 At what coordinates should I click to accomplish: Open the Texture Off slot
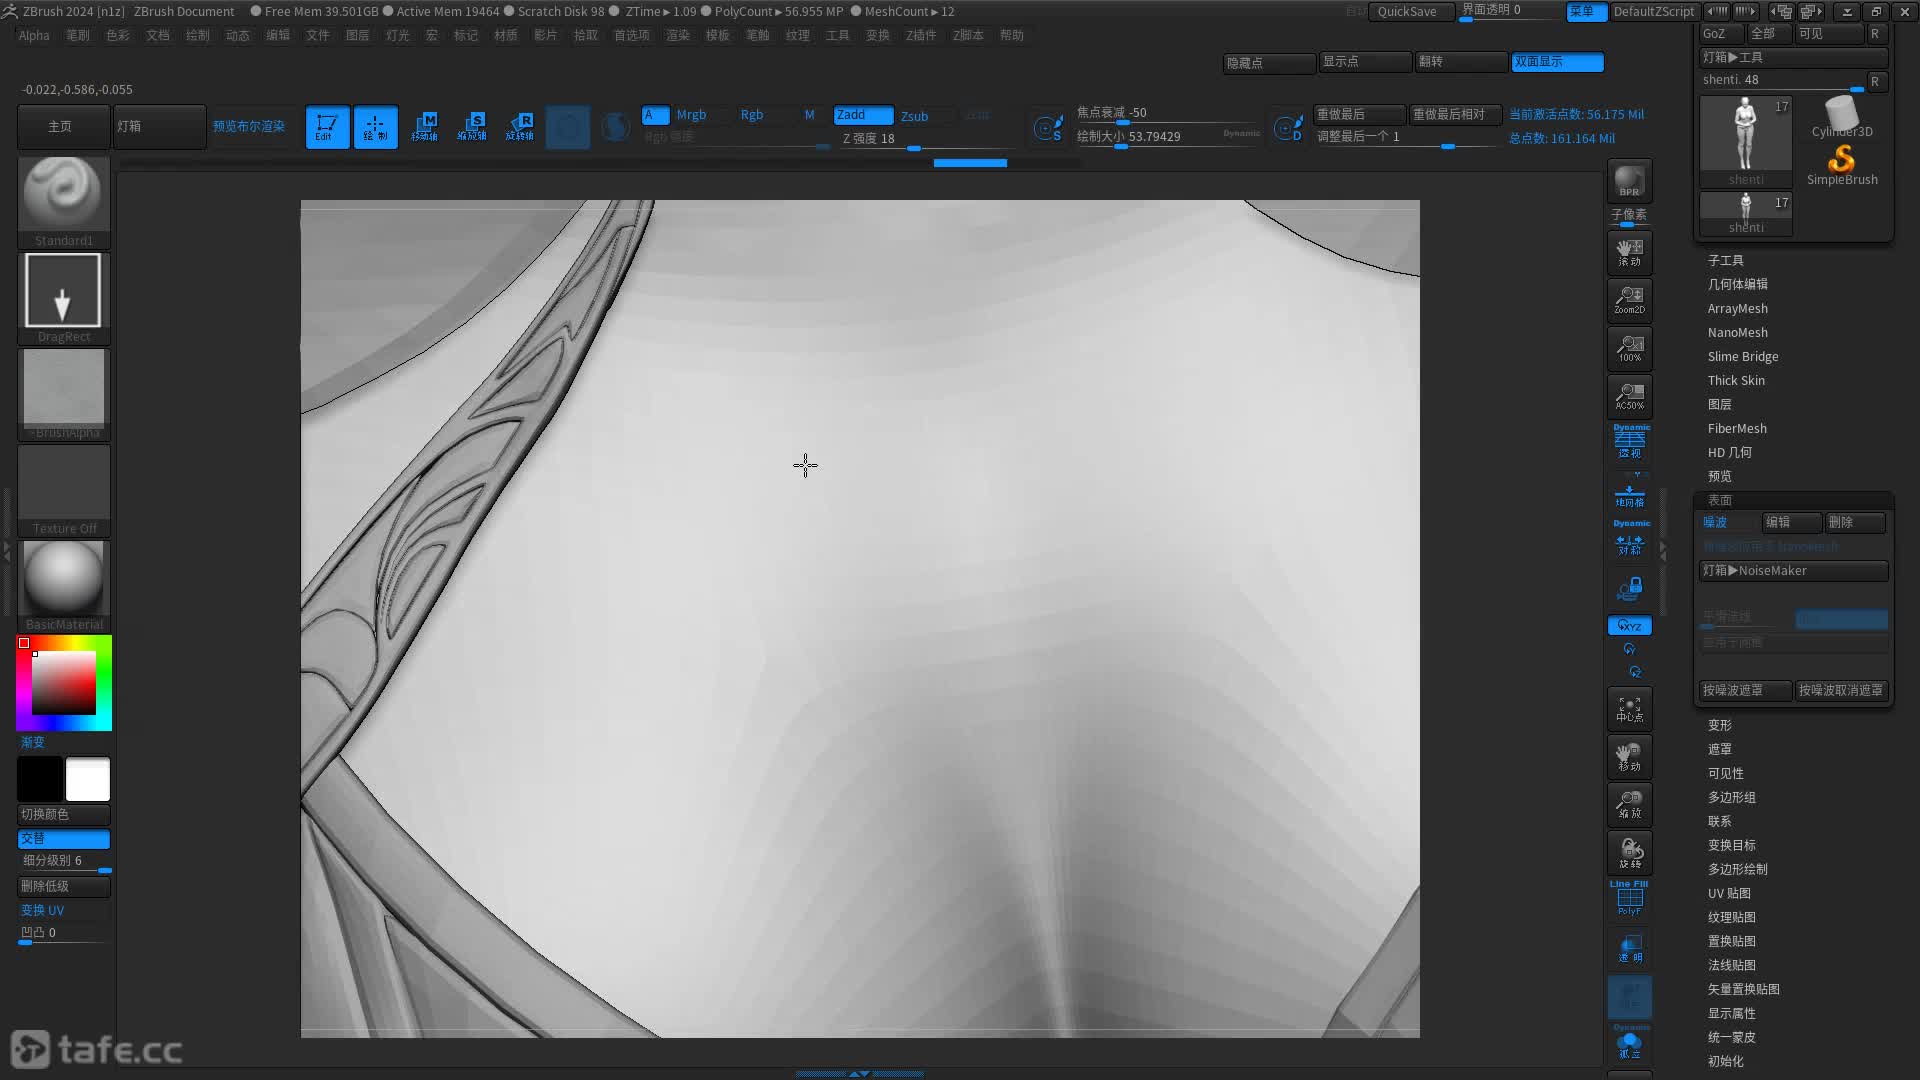tap(63, 490)
